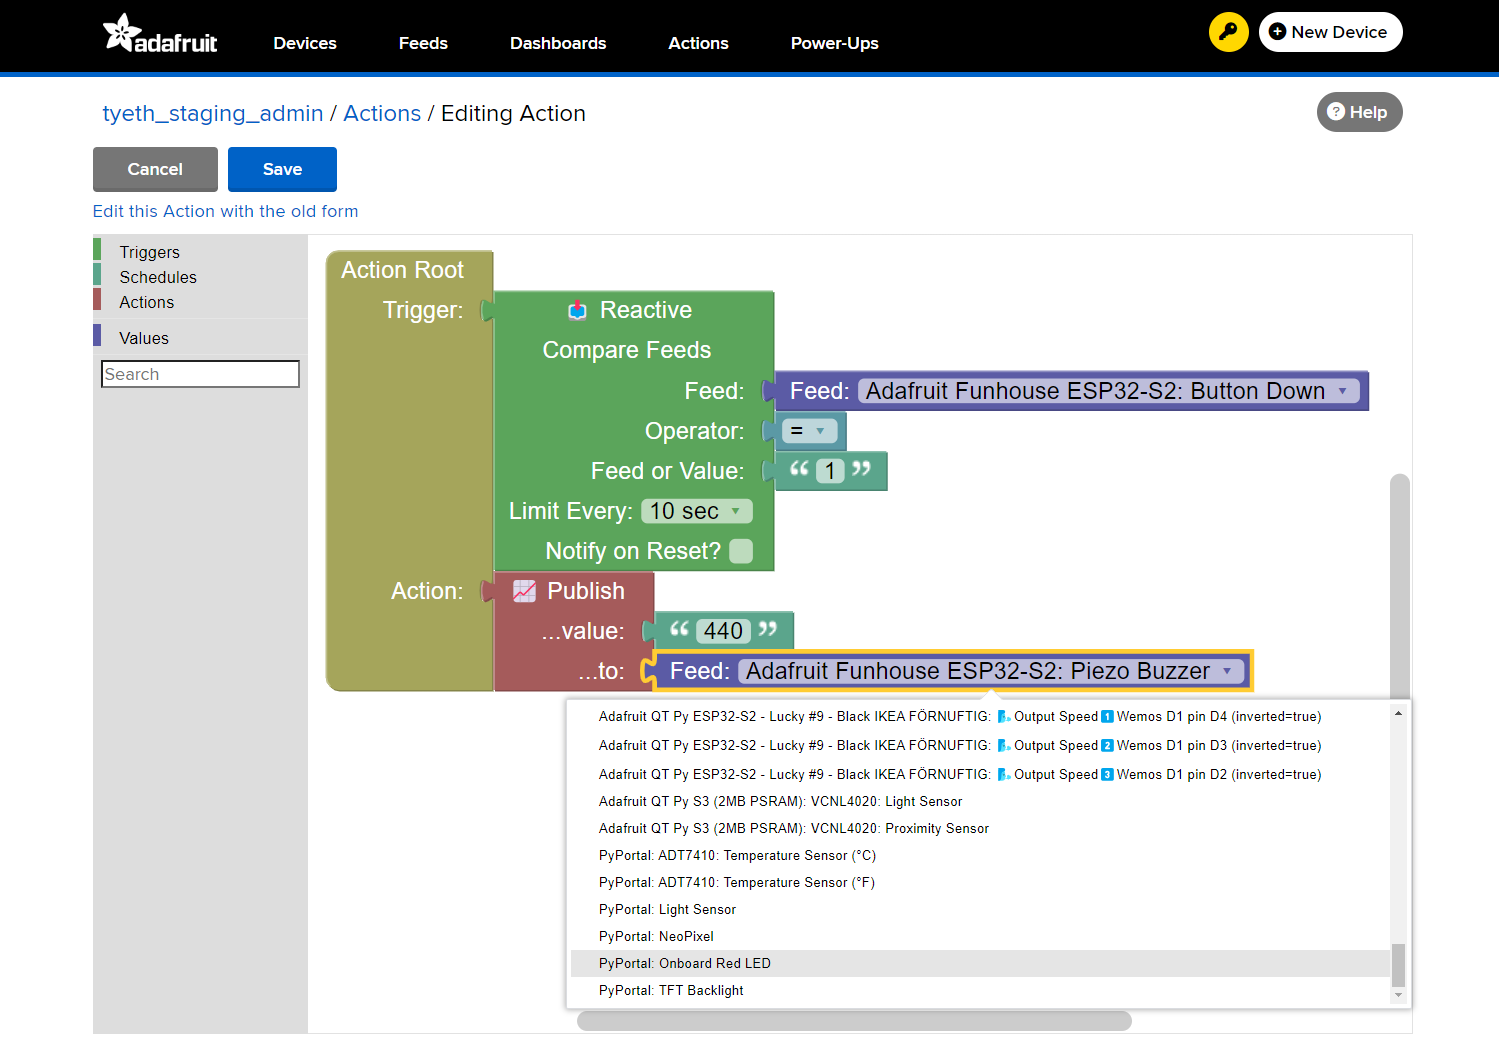Open the Dashboards menu
The width and height of the screenshot is (1499, 1049).
[558, 43]
